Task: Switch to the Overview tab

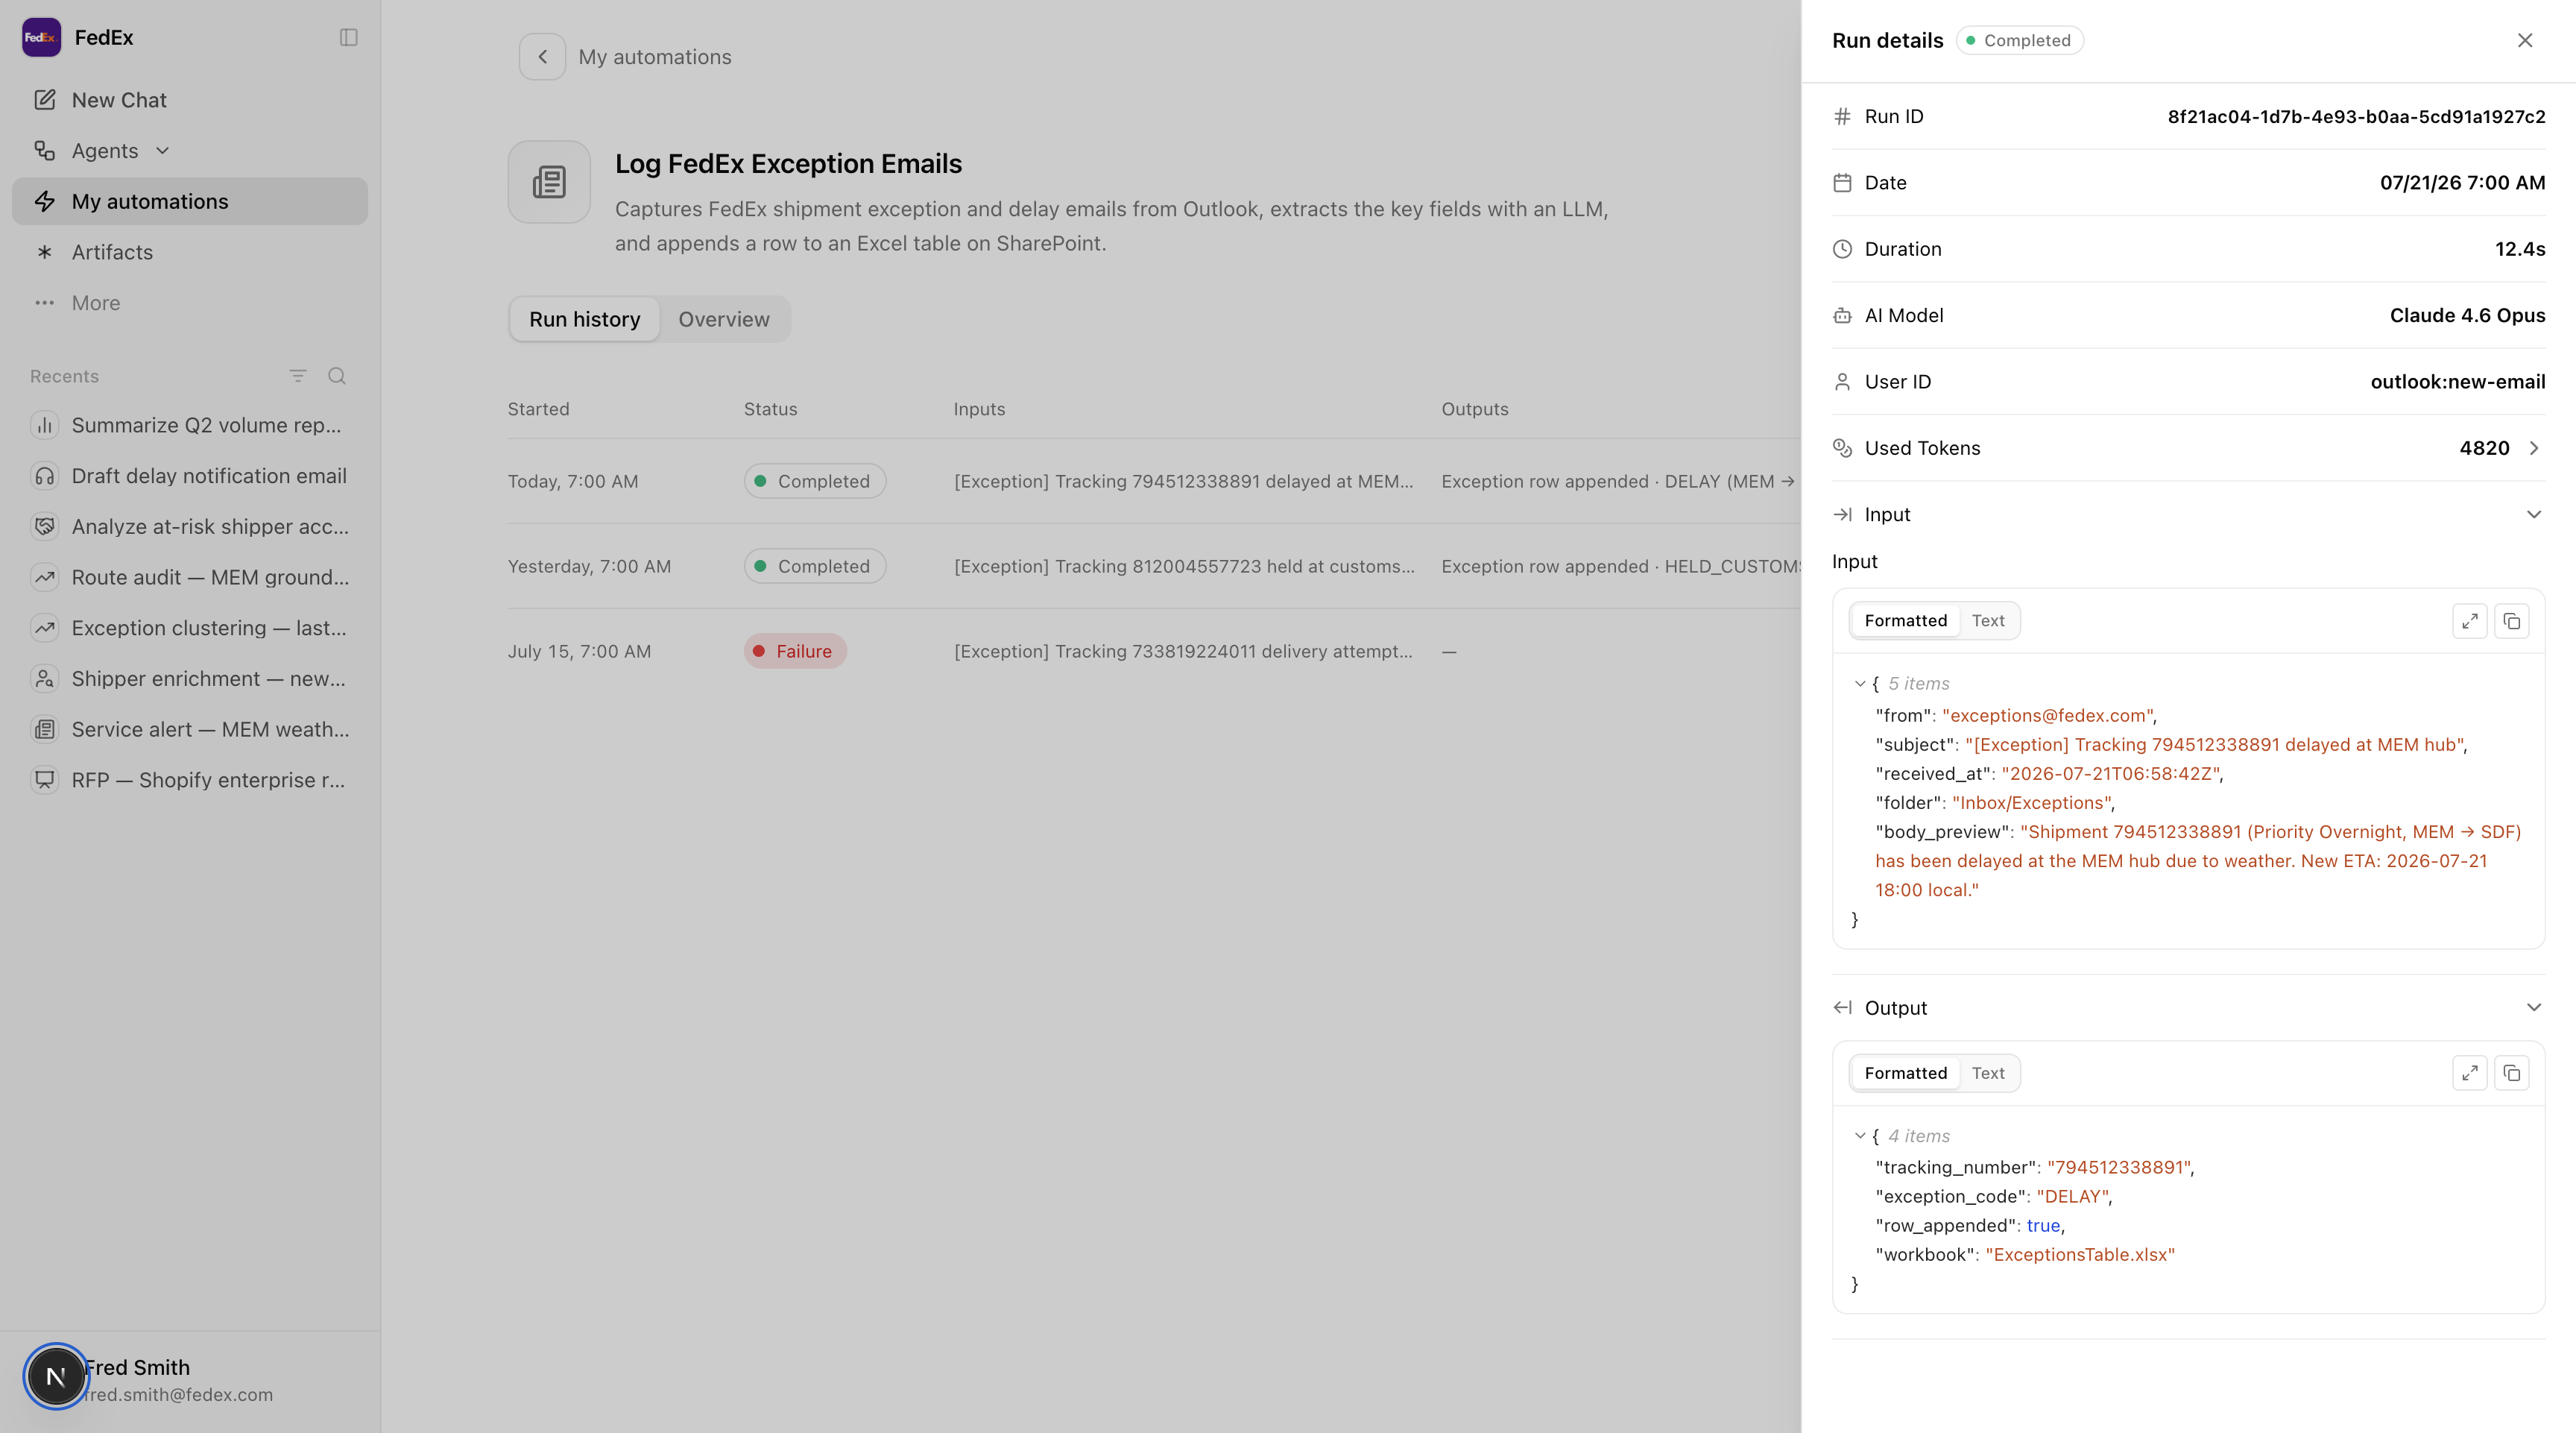Action: click(724, 319)
